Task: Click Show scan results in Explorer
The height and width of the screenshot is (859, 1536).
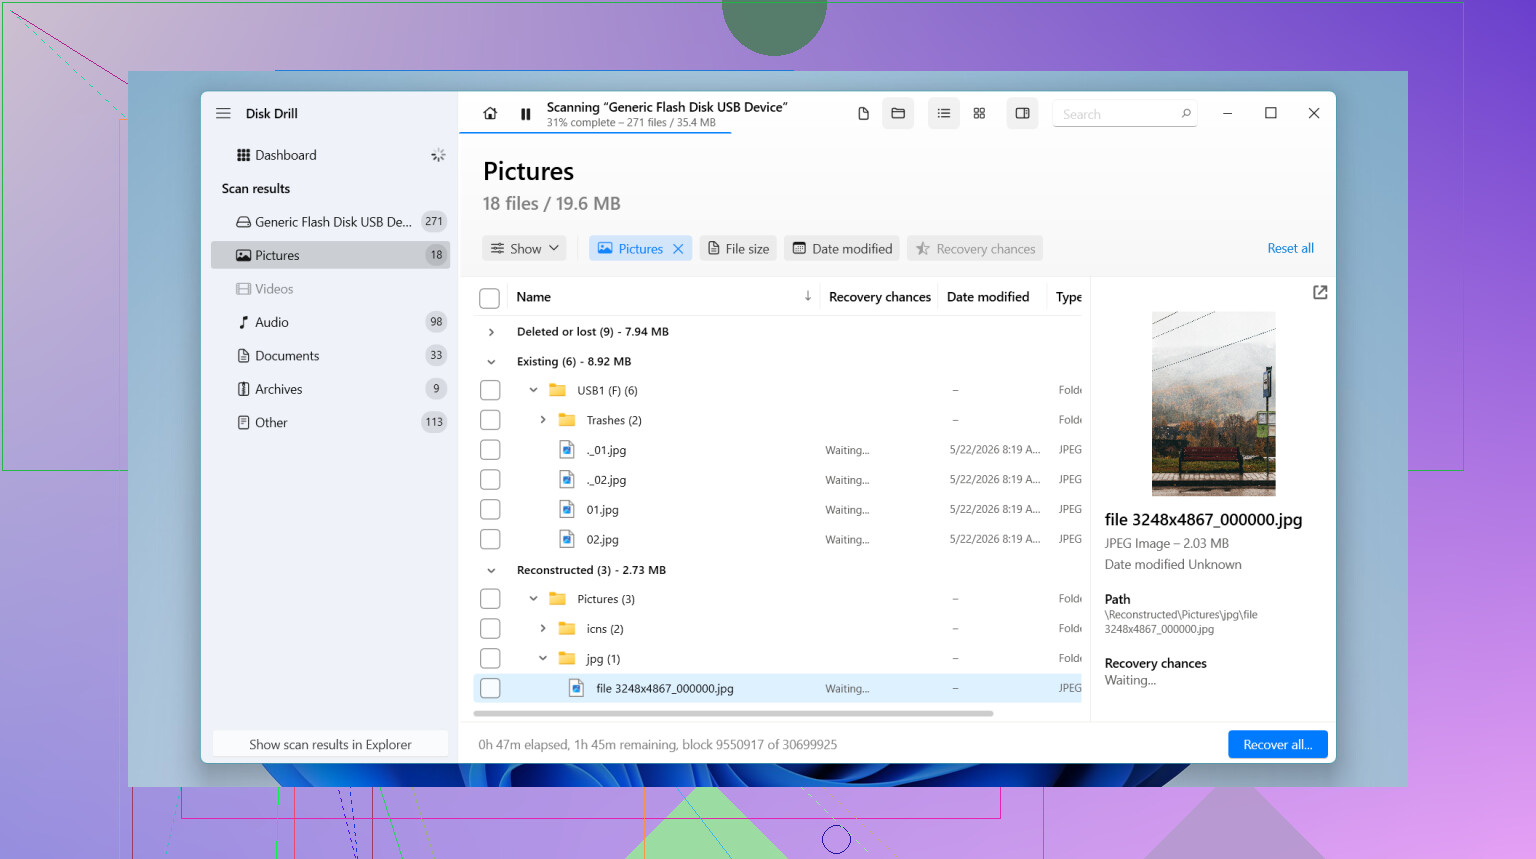Action: (x=330, y=744)
